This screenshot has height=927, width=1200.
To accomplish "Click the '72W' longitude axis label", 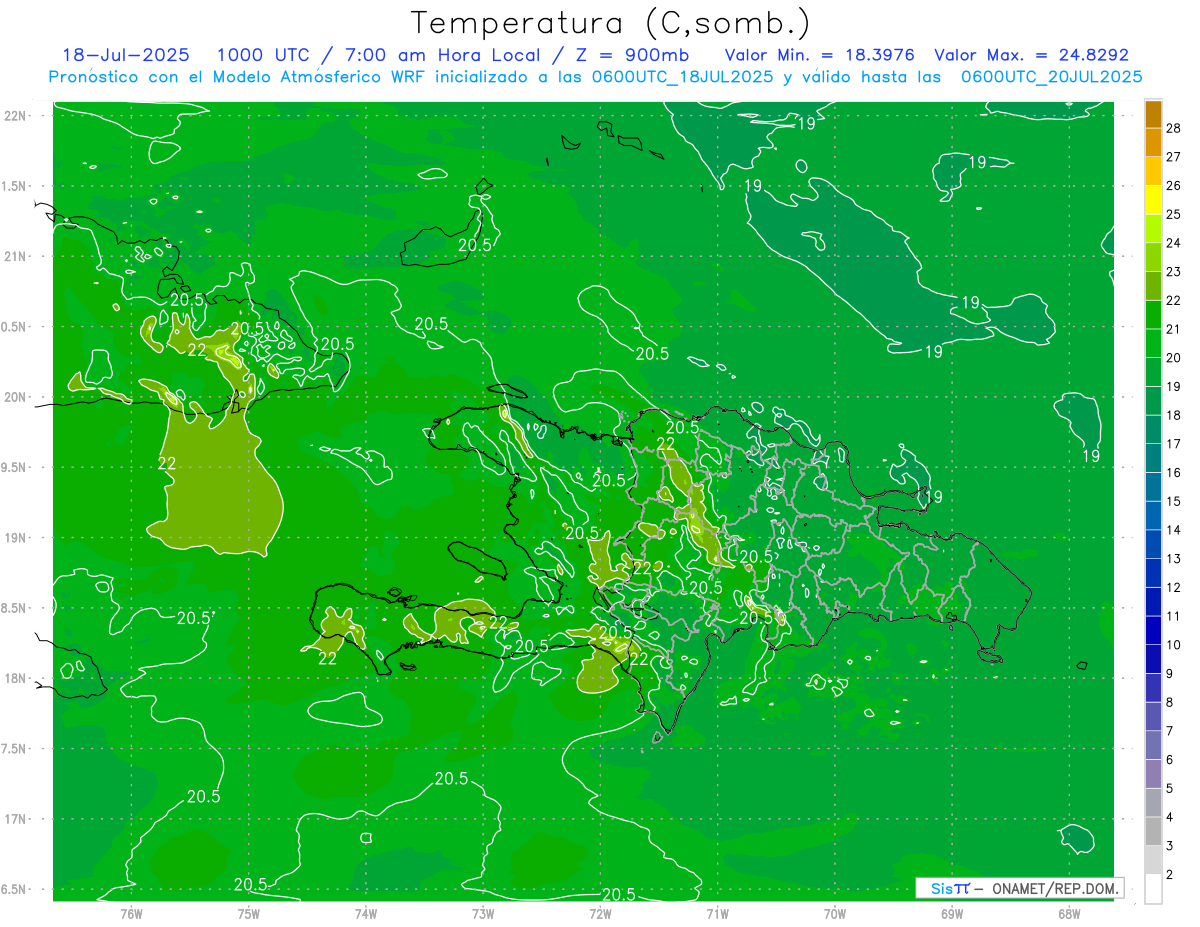I will [600, 913].
